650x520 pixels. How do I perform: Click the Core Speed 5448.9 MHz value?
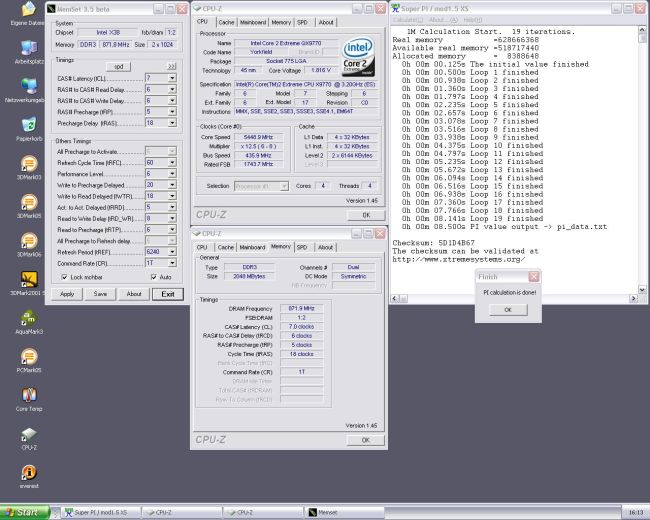click(x=259, y=137)
